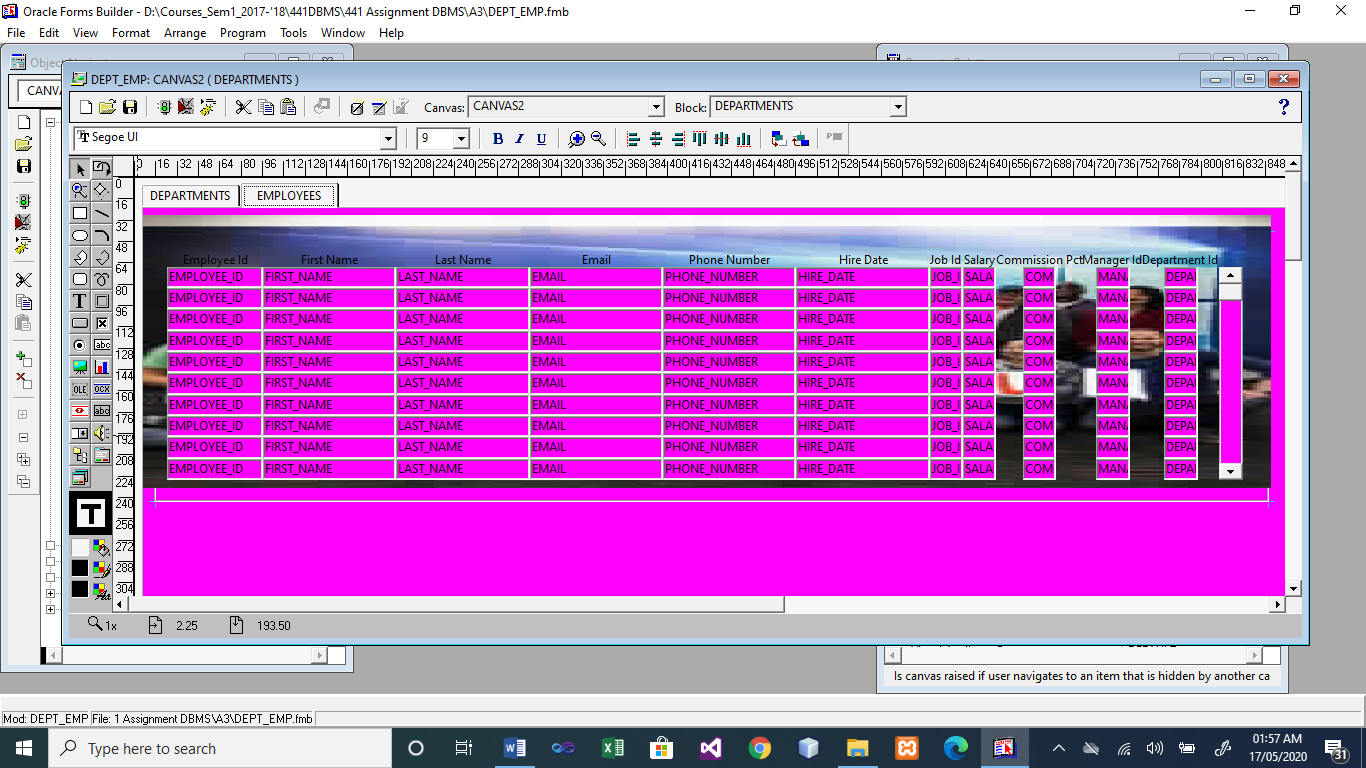Select the Rotate tool in tool palette

[102, 168]
